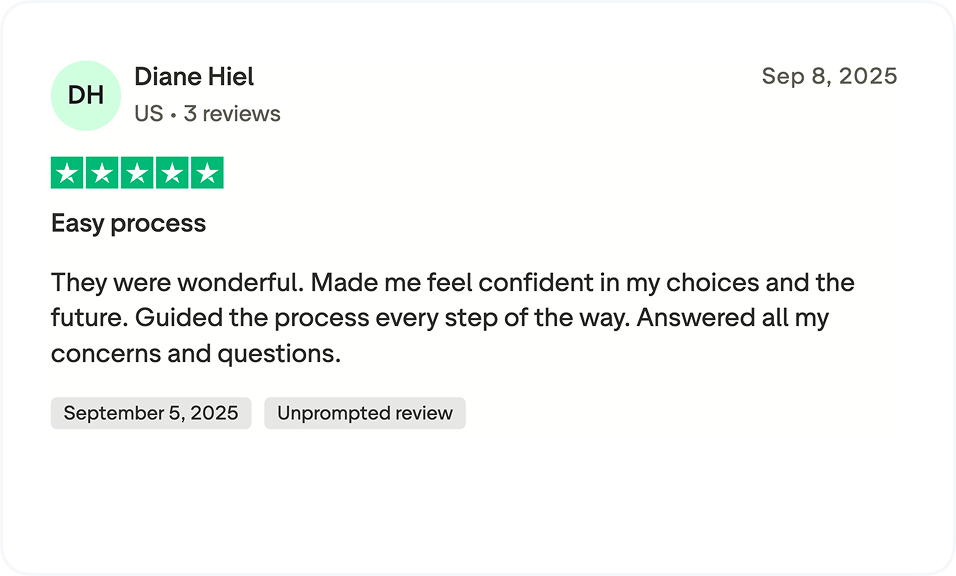Click the word "future" in the review body
The height and width of the screenshot is (576, 956).
coord(85,318)
